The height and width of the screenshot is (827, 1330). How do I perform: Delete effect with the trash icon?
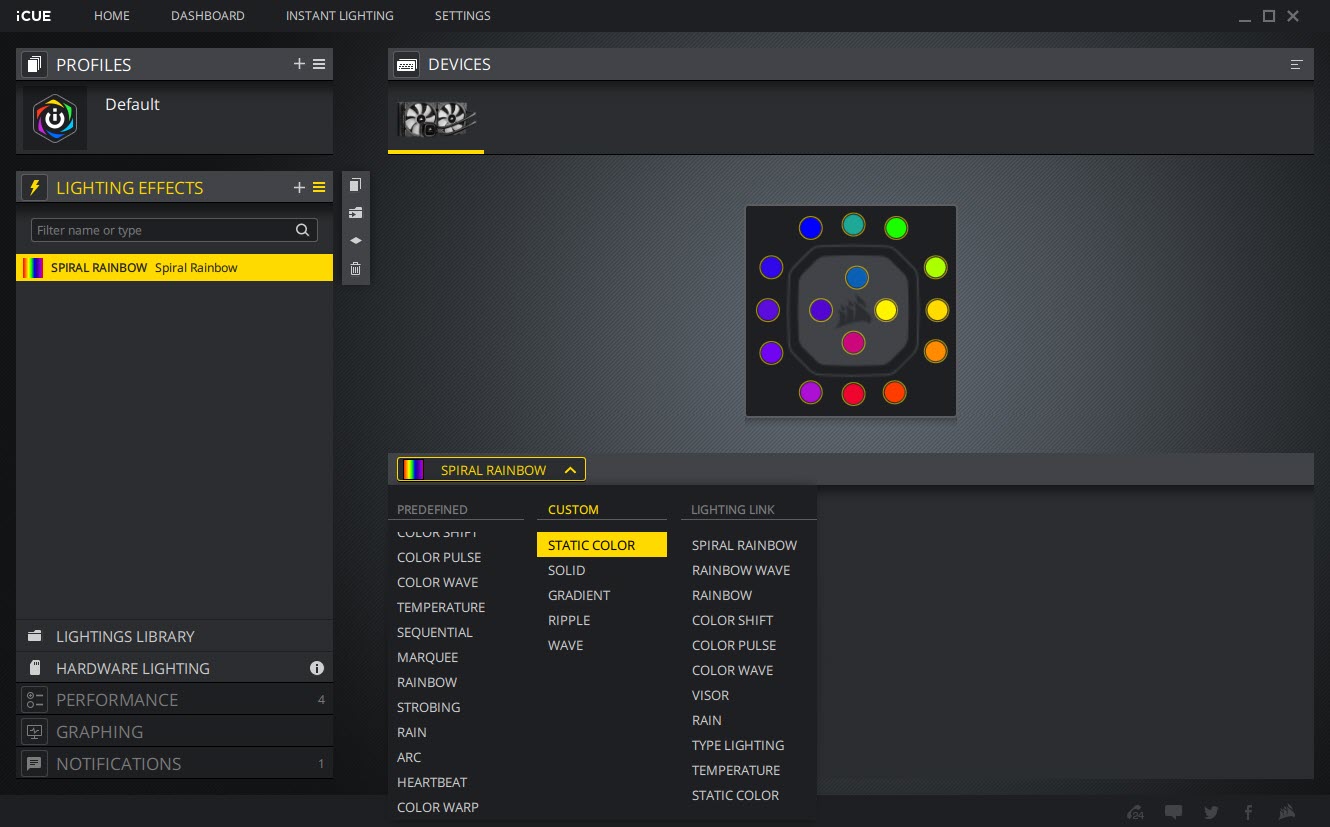click(x=355, y=269)
